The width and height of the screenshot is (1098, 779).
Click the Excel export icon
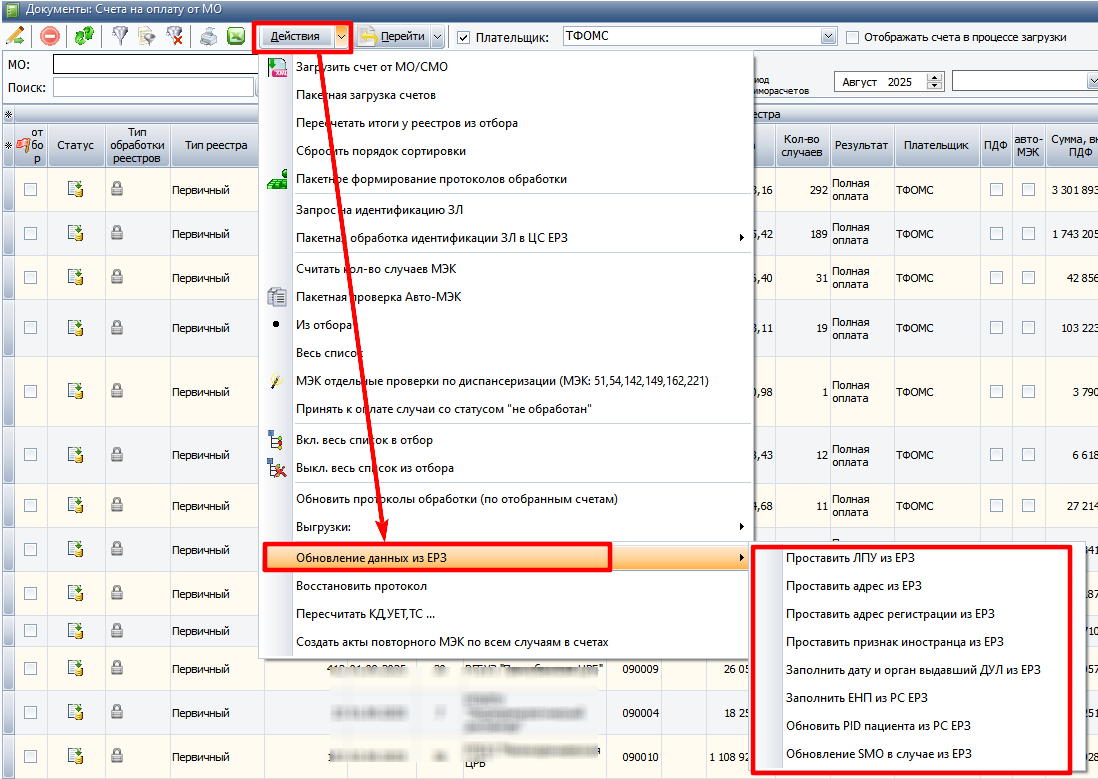(236, 36)
